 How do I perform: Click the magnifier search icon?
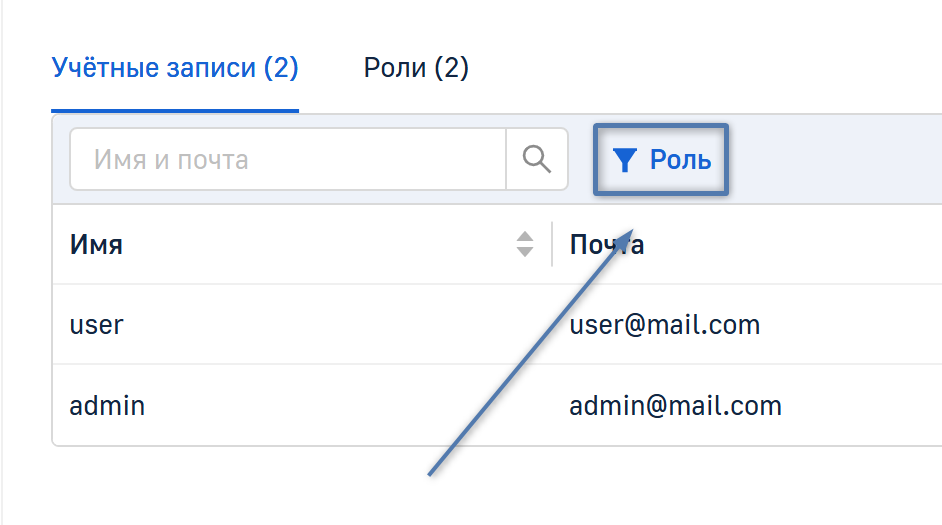coord(537,159)
